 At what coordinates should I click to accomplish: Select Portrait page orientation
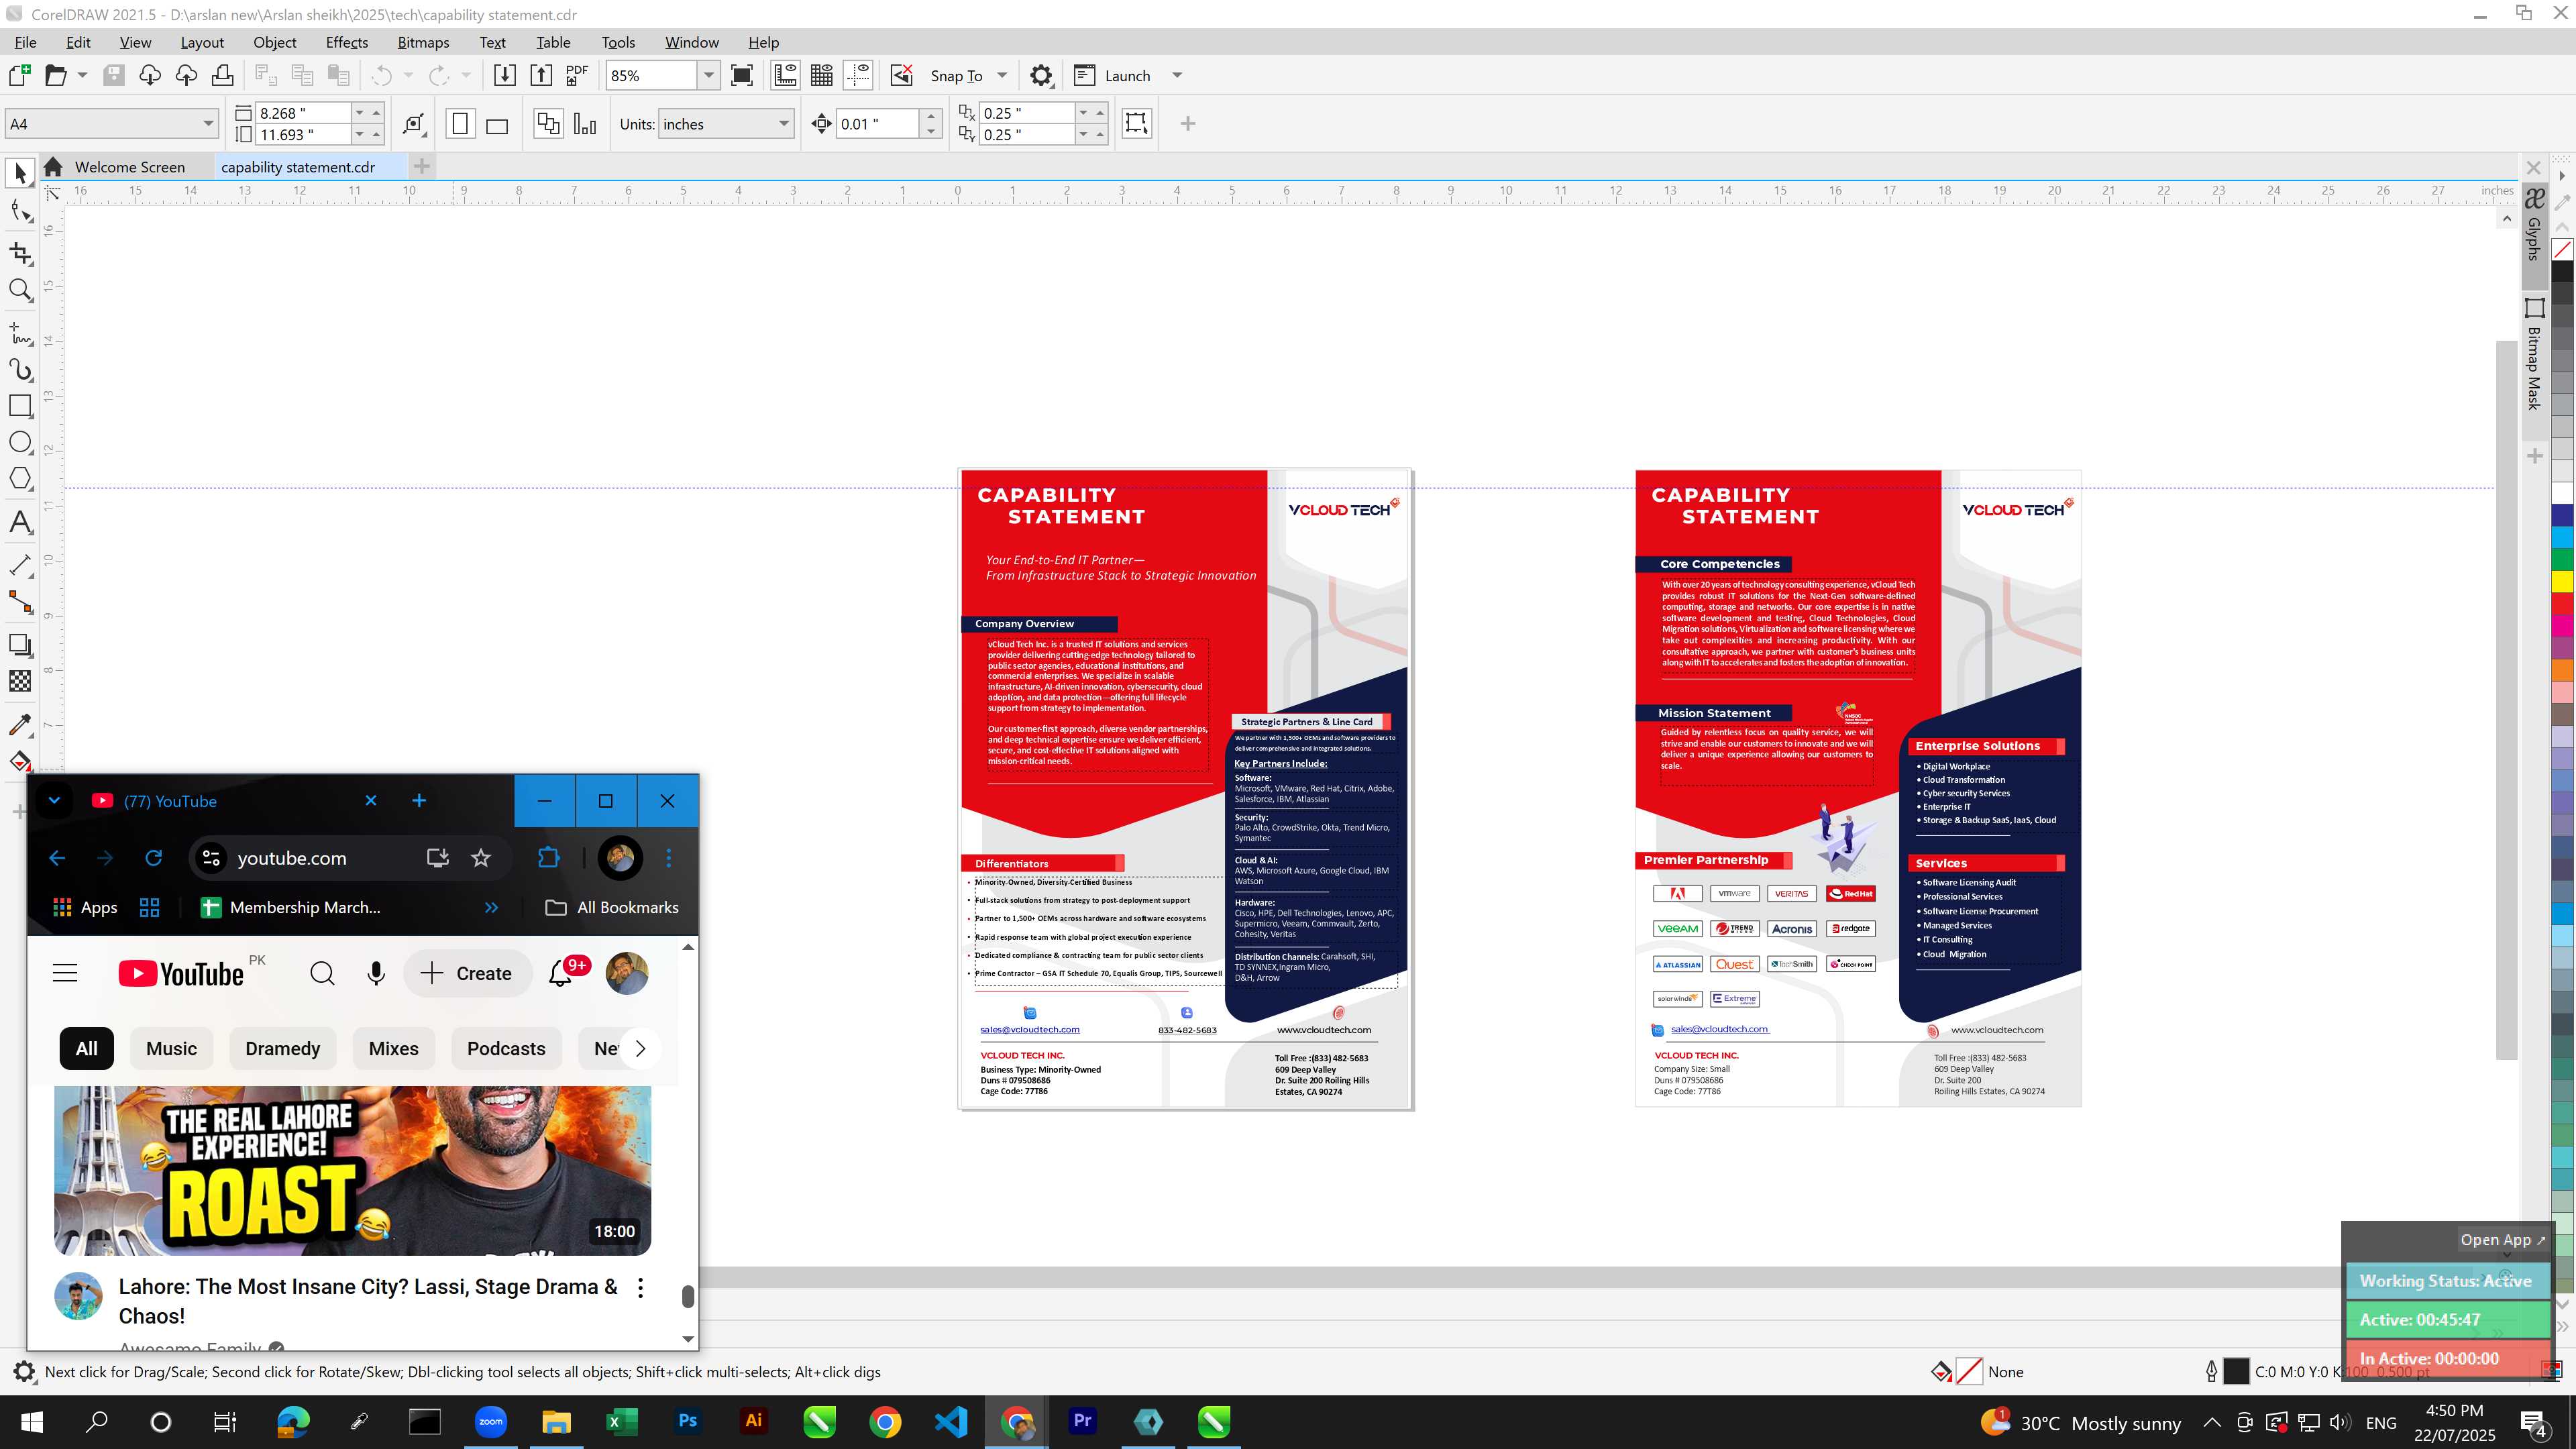pyautogui.click(x=460, y=124)
